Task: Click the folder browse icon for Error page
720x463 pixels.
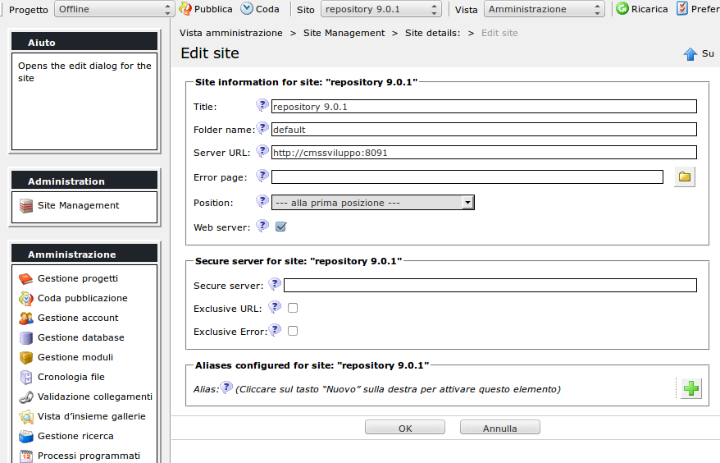Action: (684, 177)
